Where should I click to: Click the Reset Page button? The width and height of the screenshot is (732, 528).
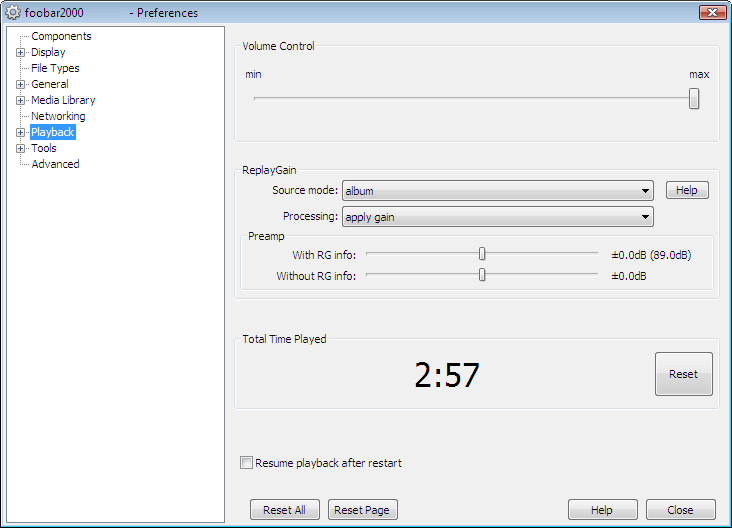362,510
